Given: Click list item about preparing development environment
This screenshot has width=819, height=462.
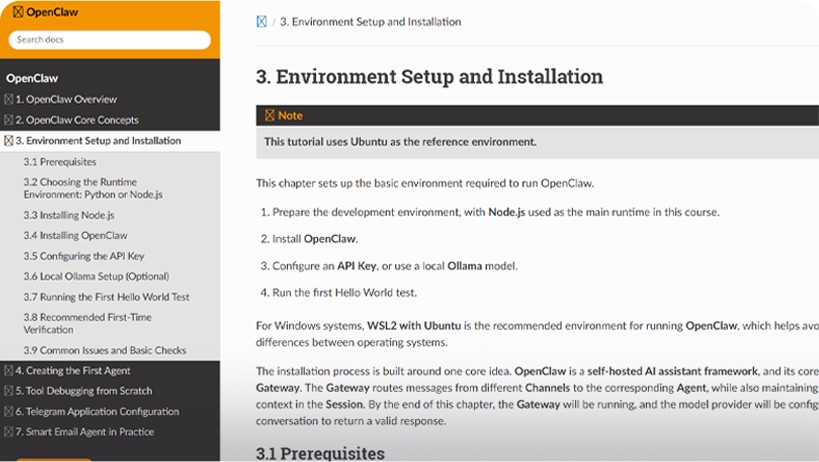Looking at the screenshot, I should point(496,212).
